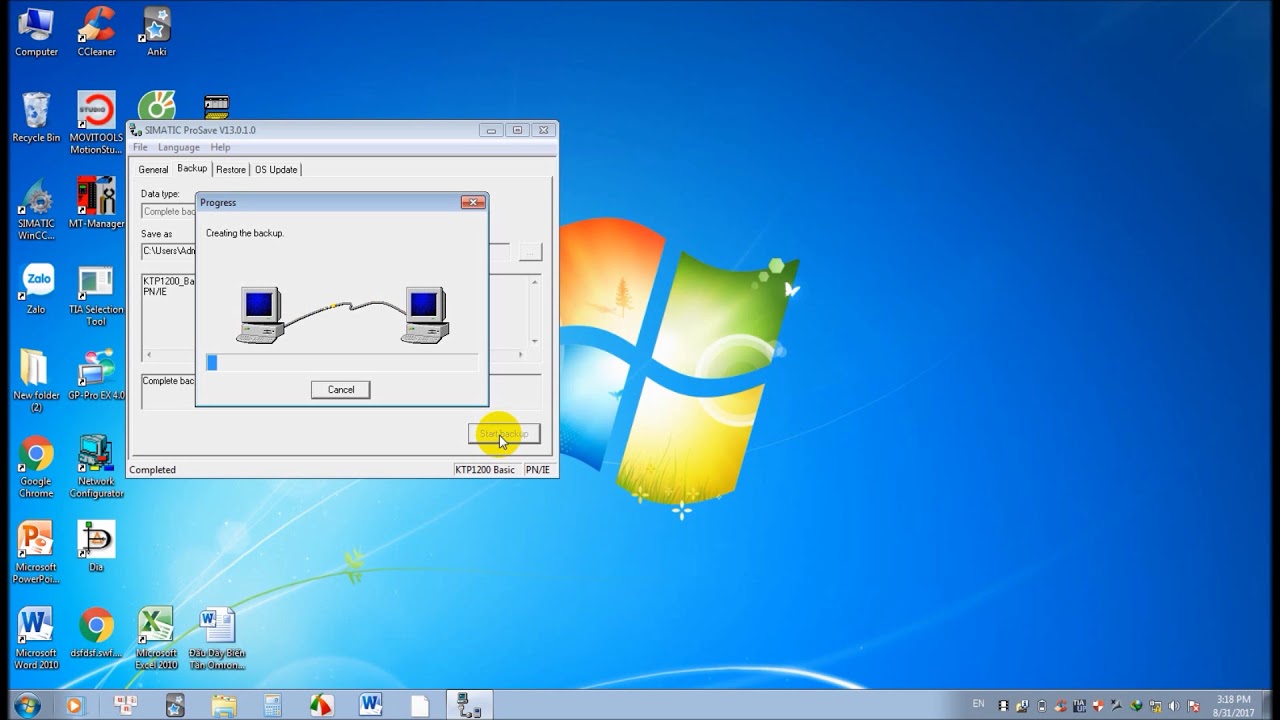Cancel the backup in the Progress dialog
The width and height of the screenshot is (1280, 720).
tap(341, 390)
